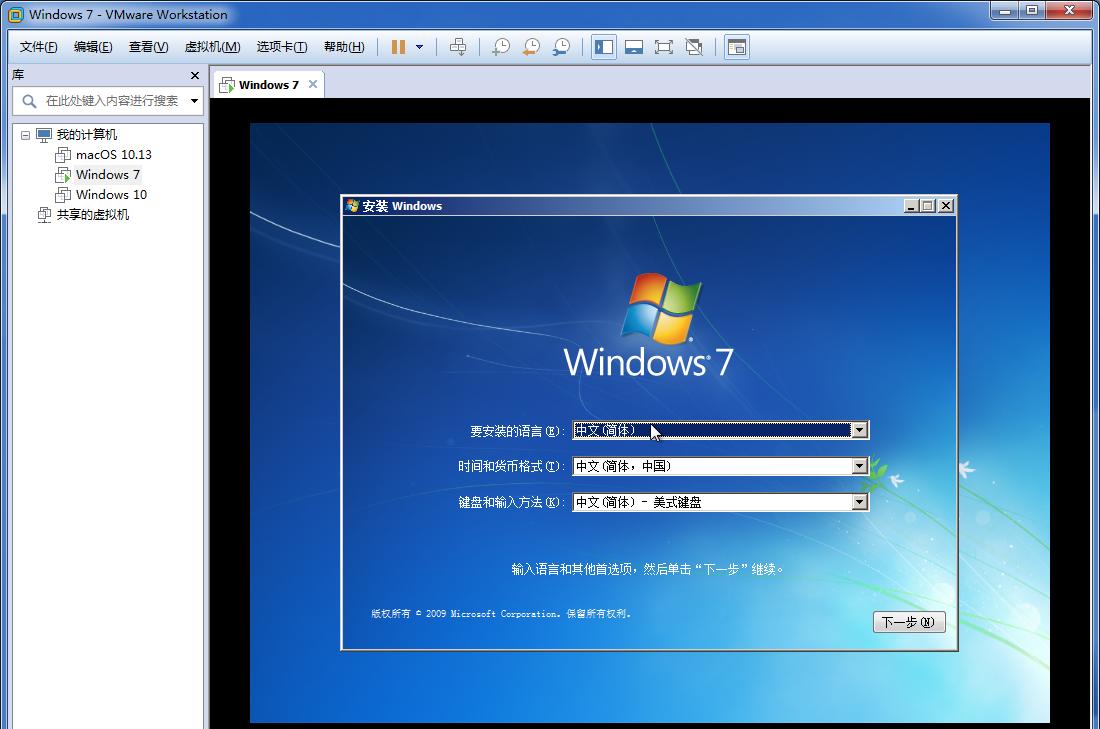Viewport: 1100px width, 729px height.
Task: Enable Unity mode icon
Action: [x=694, y=47]
